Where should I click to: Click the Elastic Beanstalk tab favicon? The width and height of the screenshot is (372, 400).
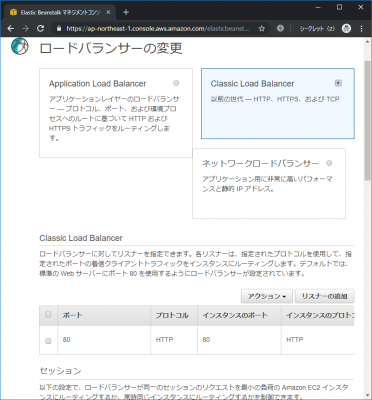(x=13, y=12)
